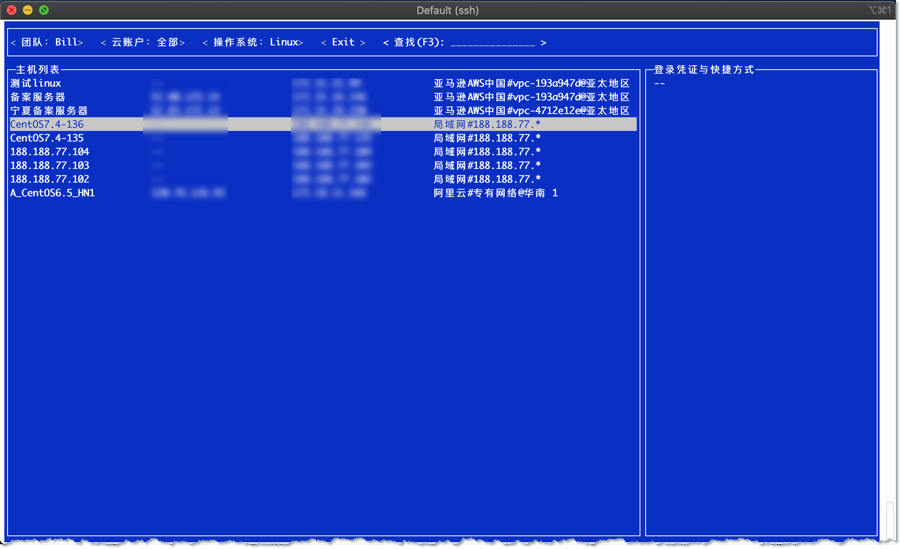
Task: Choose the 宁夏备案服务器 host
Action: 49,111
